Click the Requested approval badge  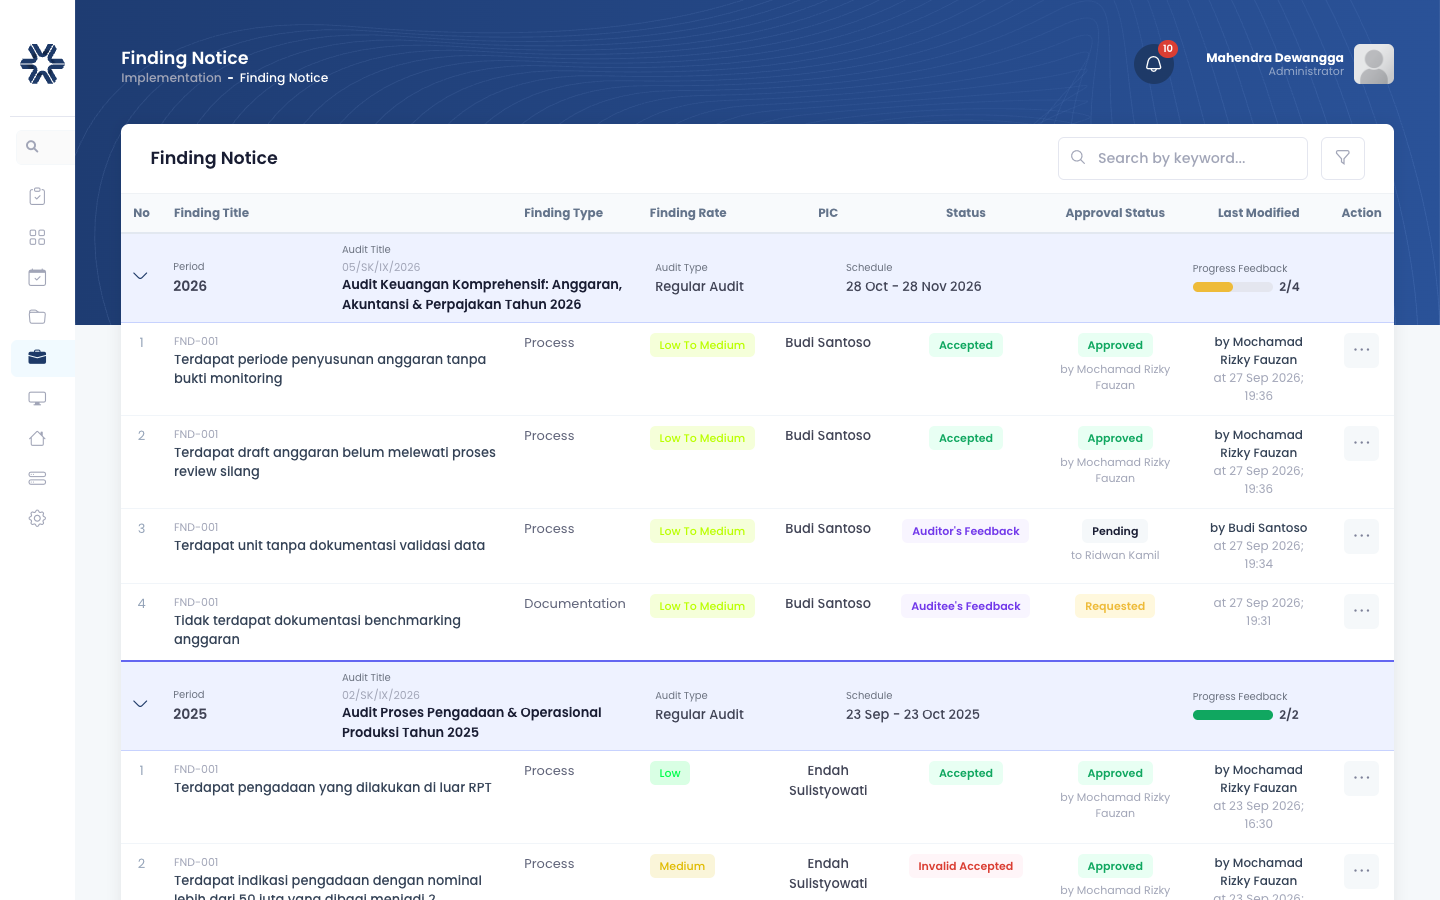click(1115, 606)
